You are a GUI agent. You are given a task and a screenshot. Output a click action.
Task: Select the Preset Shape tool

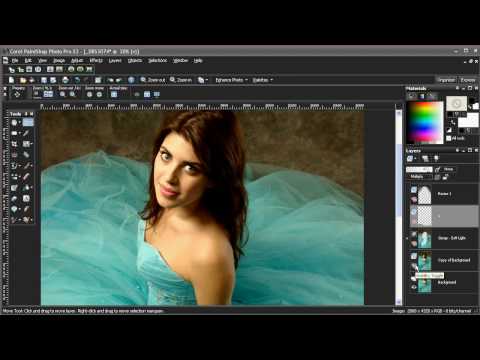15,209
